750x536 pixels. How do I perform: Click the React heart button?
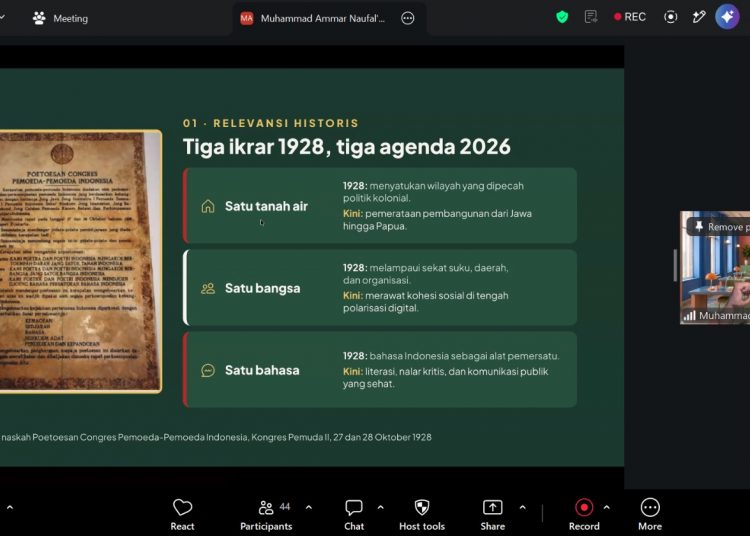click(182, 514)
